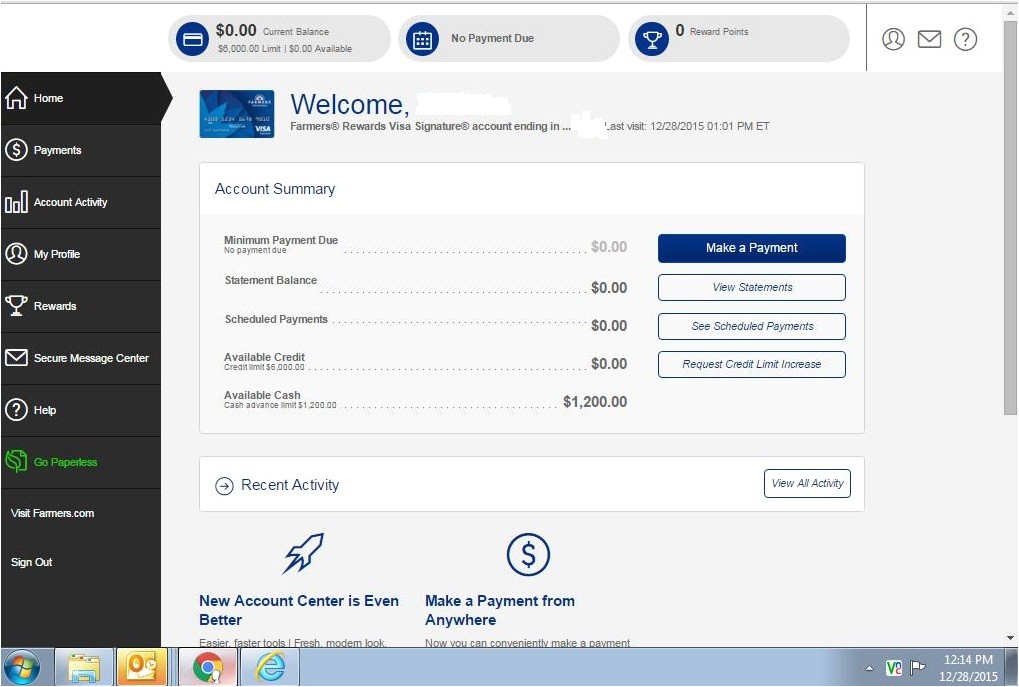The height and width of the screenshot is (687, 1019).
Task: Open Rewards in sidebar menu
Action: click(x=55, y=306)
